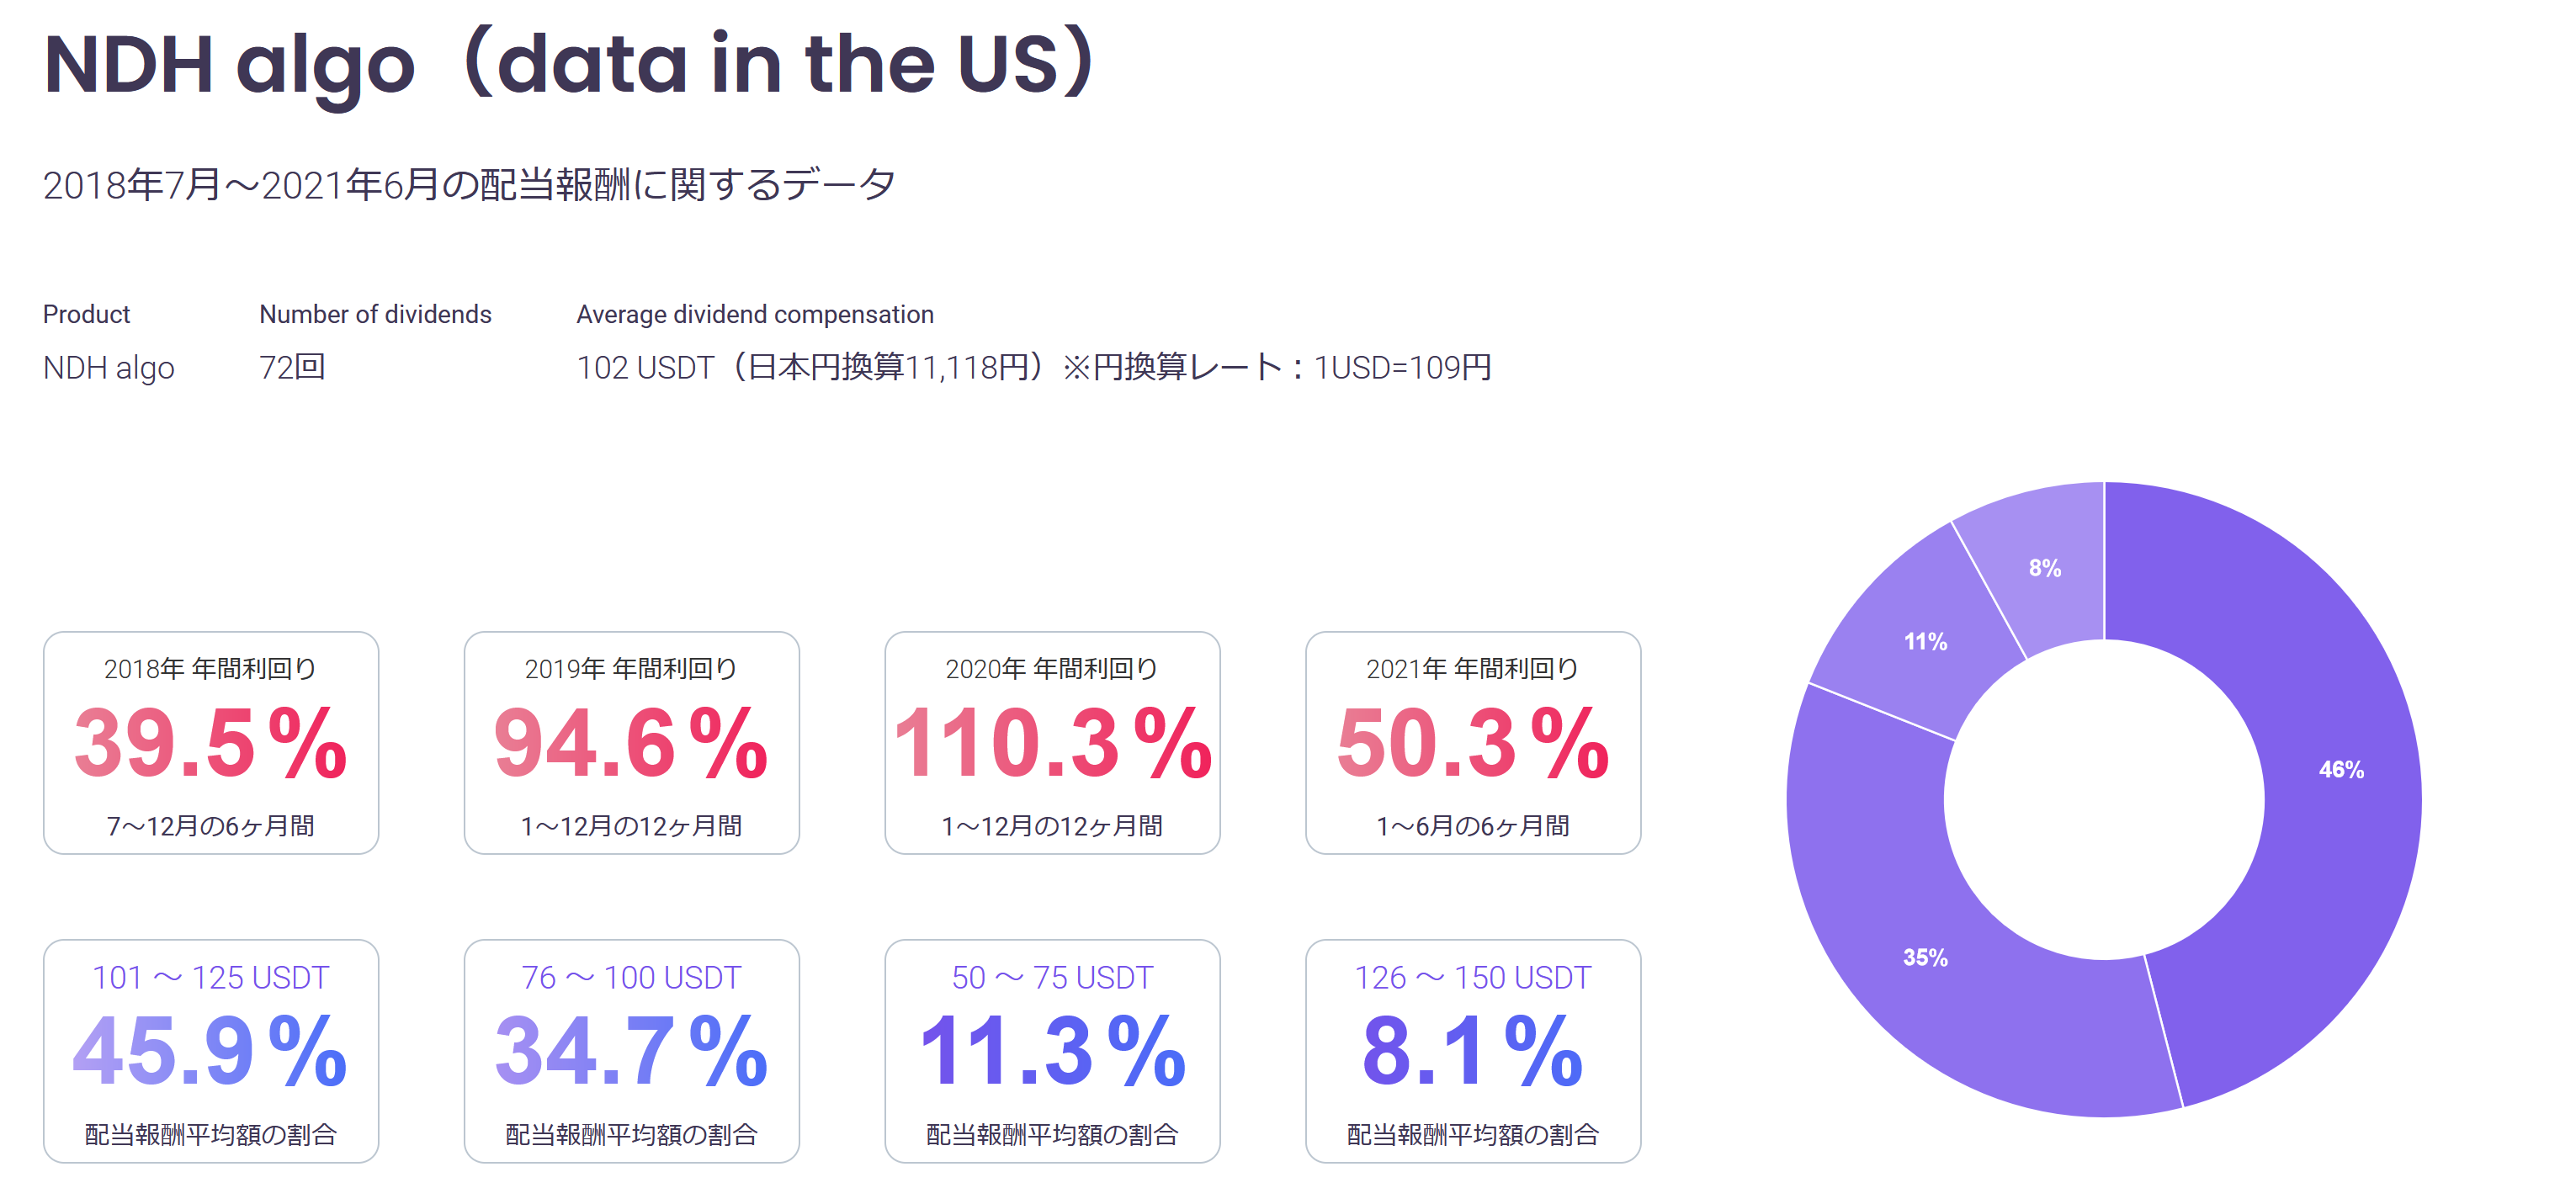This screenshot has width=2576, height=1204.
Task: Click the 2018年 年間利回り 39.5% card
Action: [x=211, y=743]
